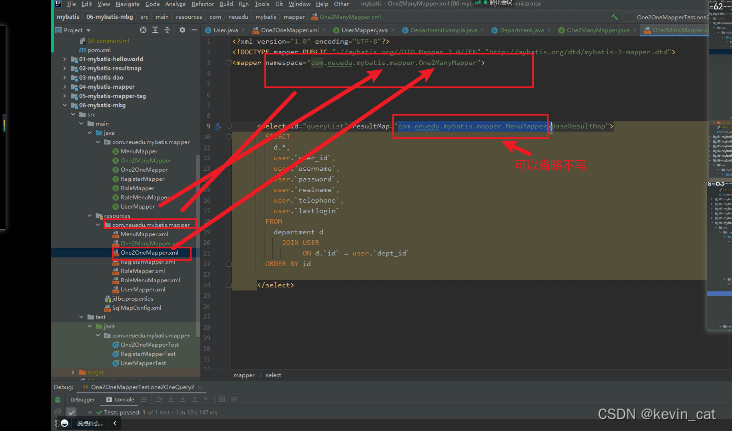Screen dimensions: 732x431
Task: Select One2OneMapperTest class in test folder
Action: pyautogui.click(x=146, y=345)
